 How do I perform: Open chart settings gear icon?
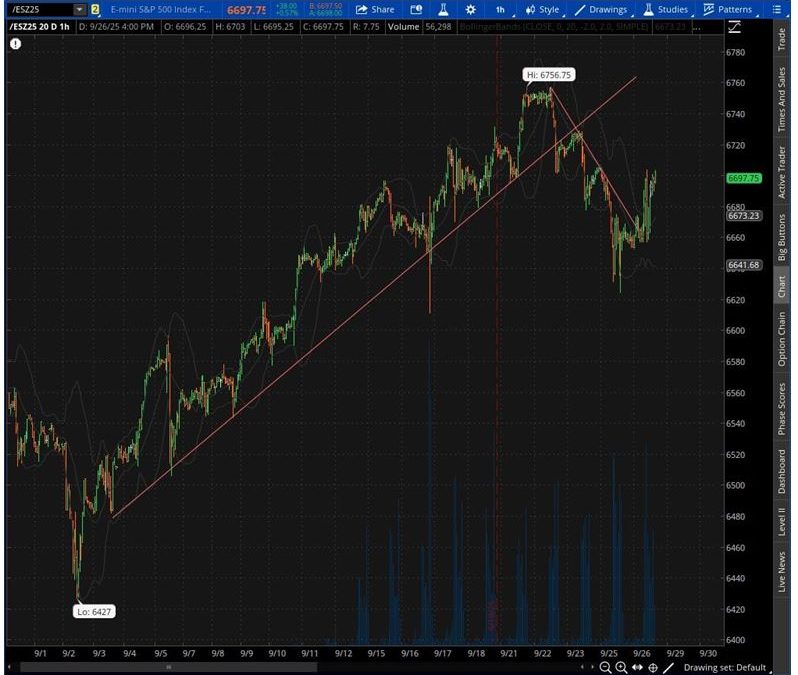471,9
